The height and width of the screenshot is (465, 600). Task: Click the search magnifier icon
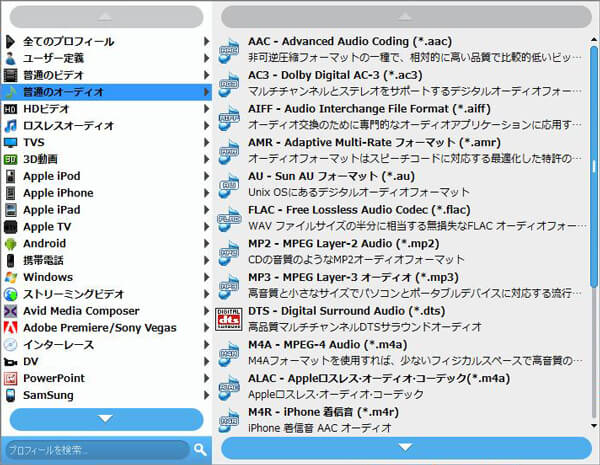coord(200,449)
